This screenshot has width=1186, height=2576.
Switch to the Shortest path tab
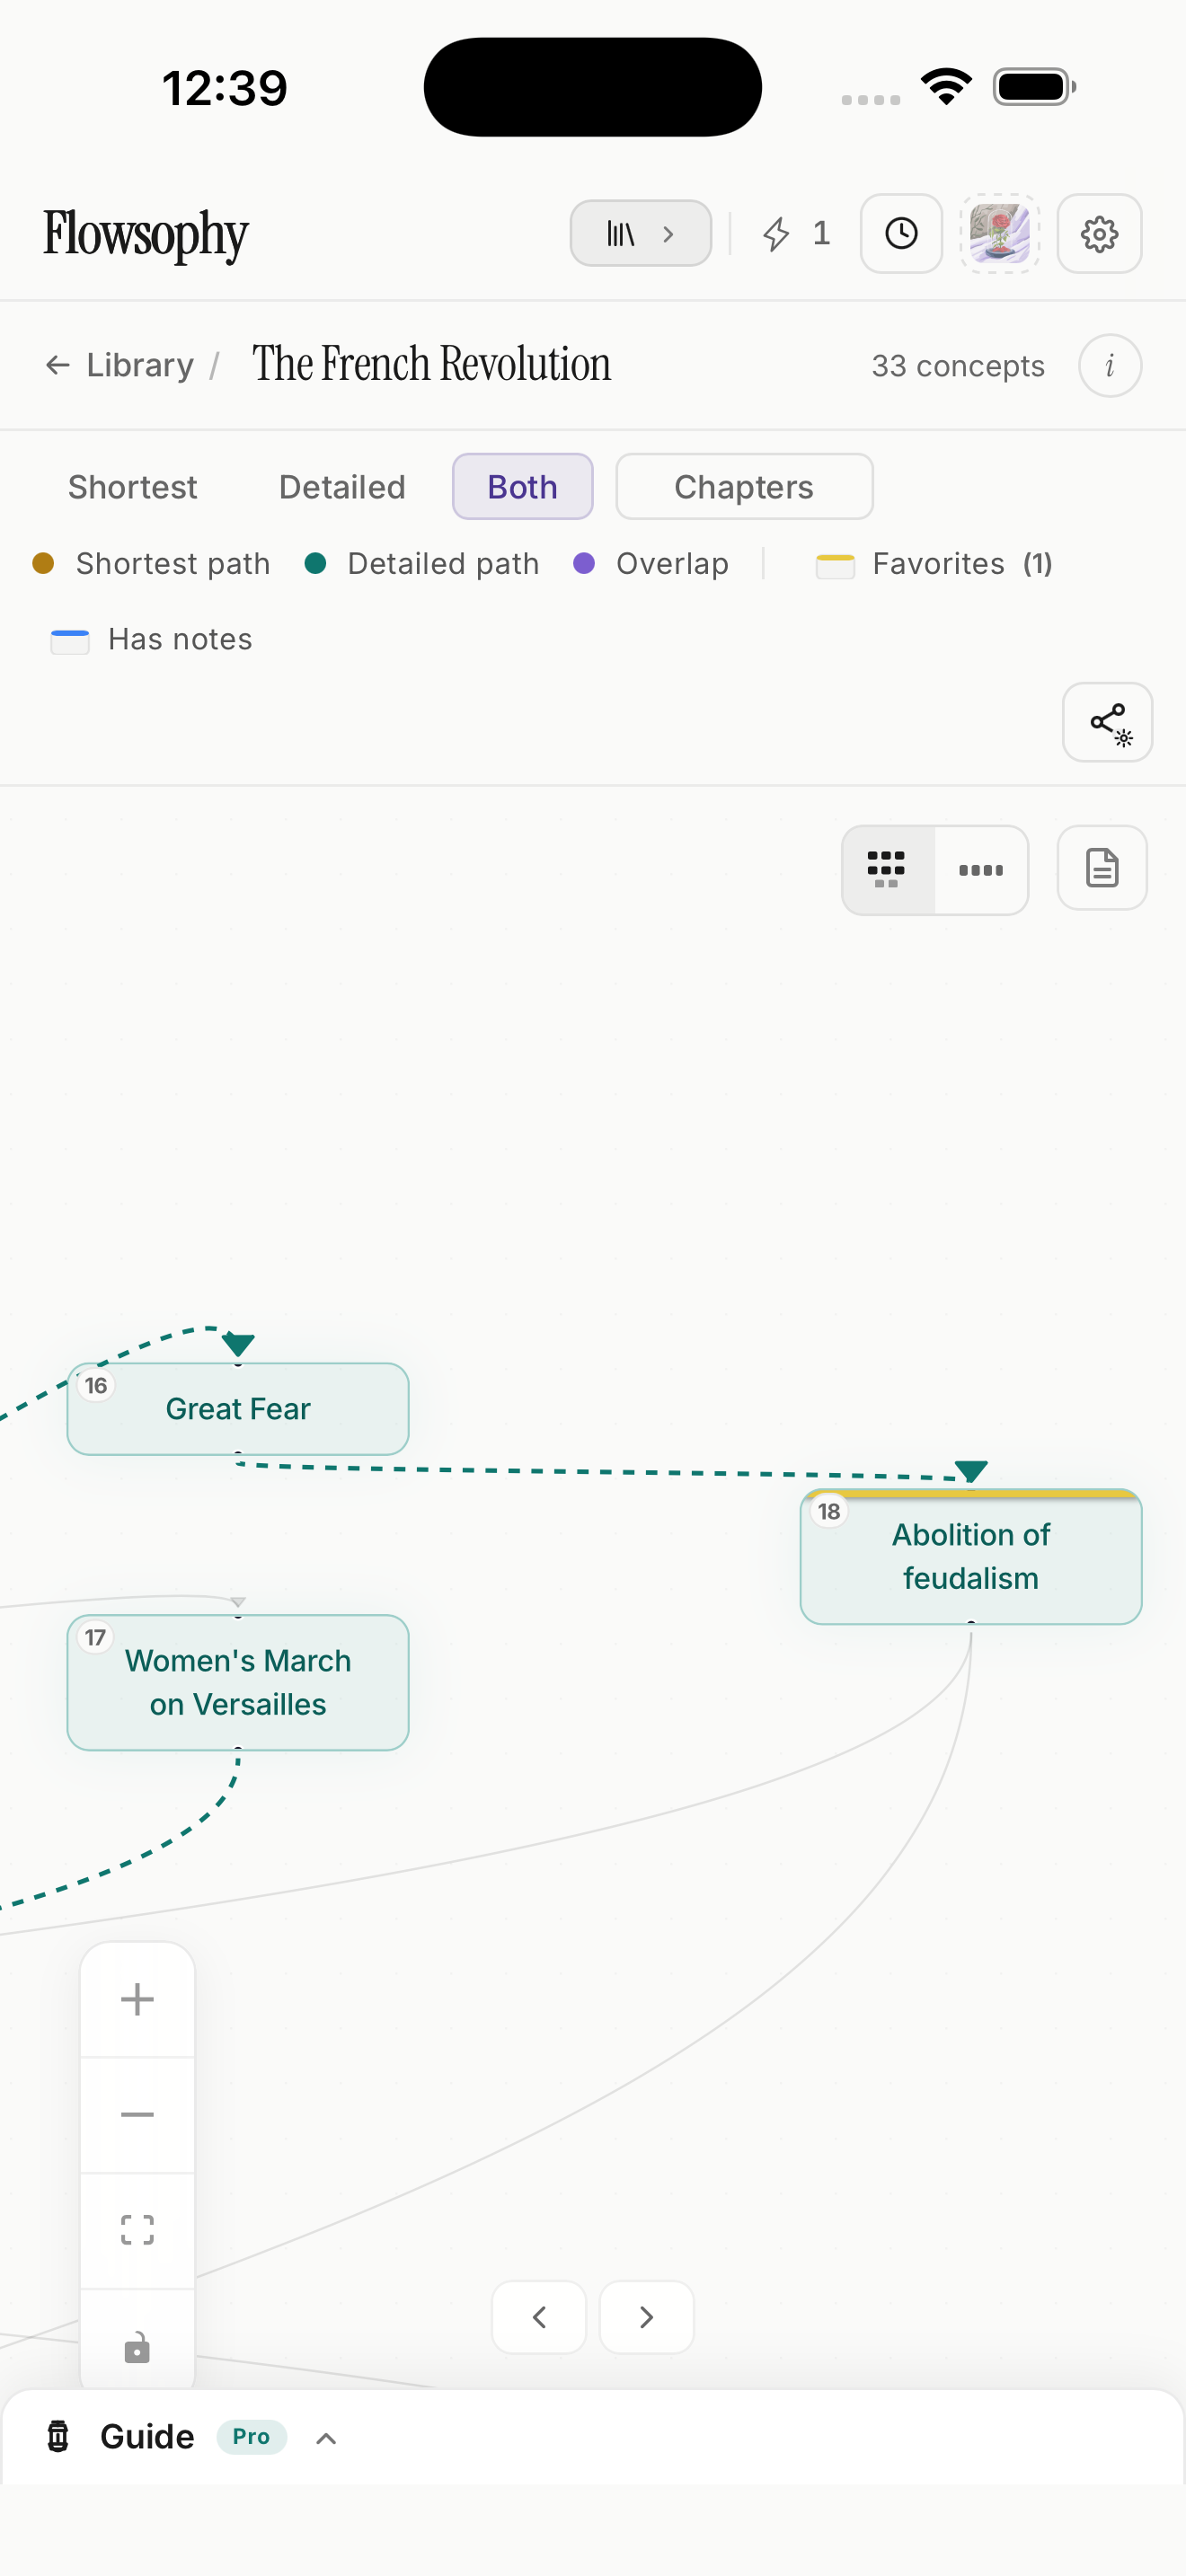[x=133, y=487]
